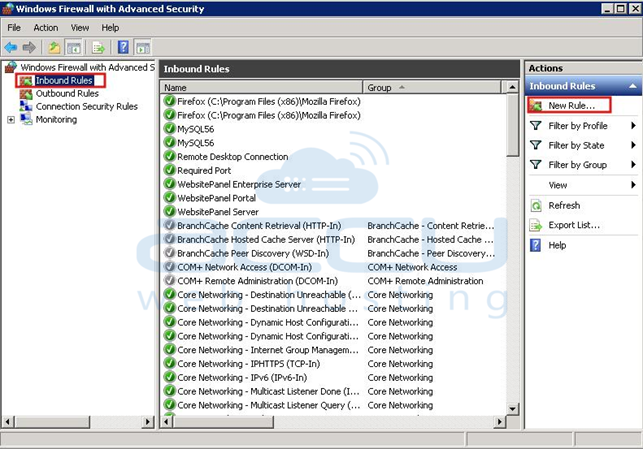Click Export List... in Actions pane
This screenshot has height=449, width=643.
[574, 225]
